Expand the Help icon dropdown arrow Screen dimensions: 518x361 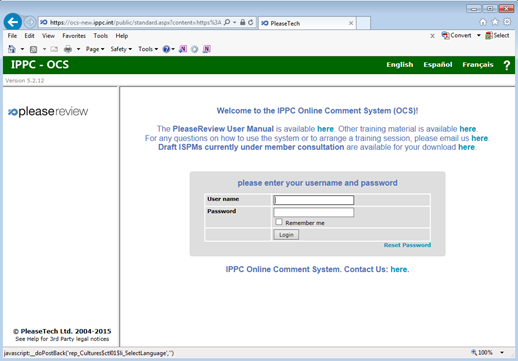pos(173,49)
